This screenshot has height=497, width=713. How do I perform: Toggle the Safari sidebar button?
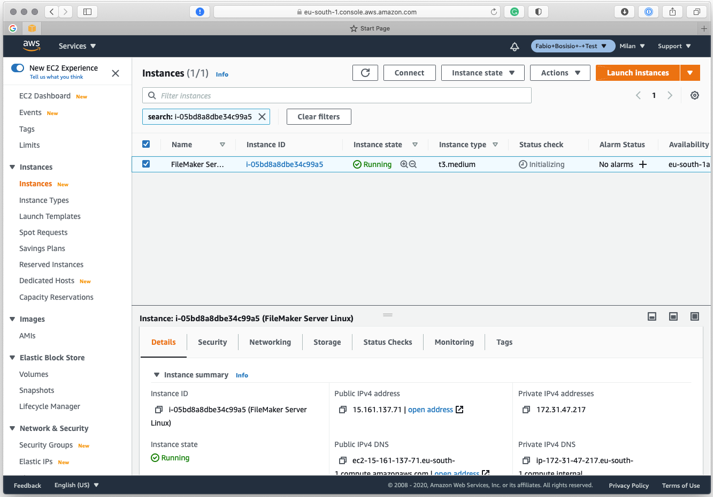87,12
